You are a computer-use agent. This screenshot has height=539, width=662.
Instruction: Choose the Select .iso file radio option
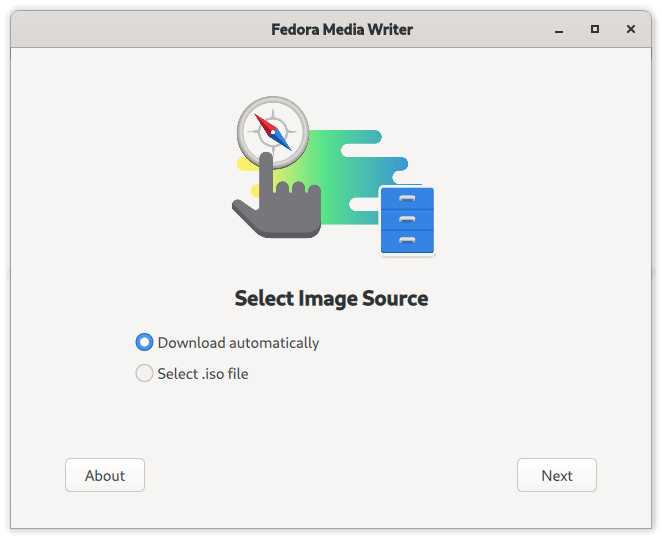click(144, 373)
